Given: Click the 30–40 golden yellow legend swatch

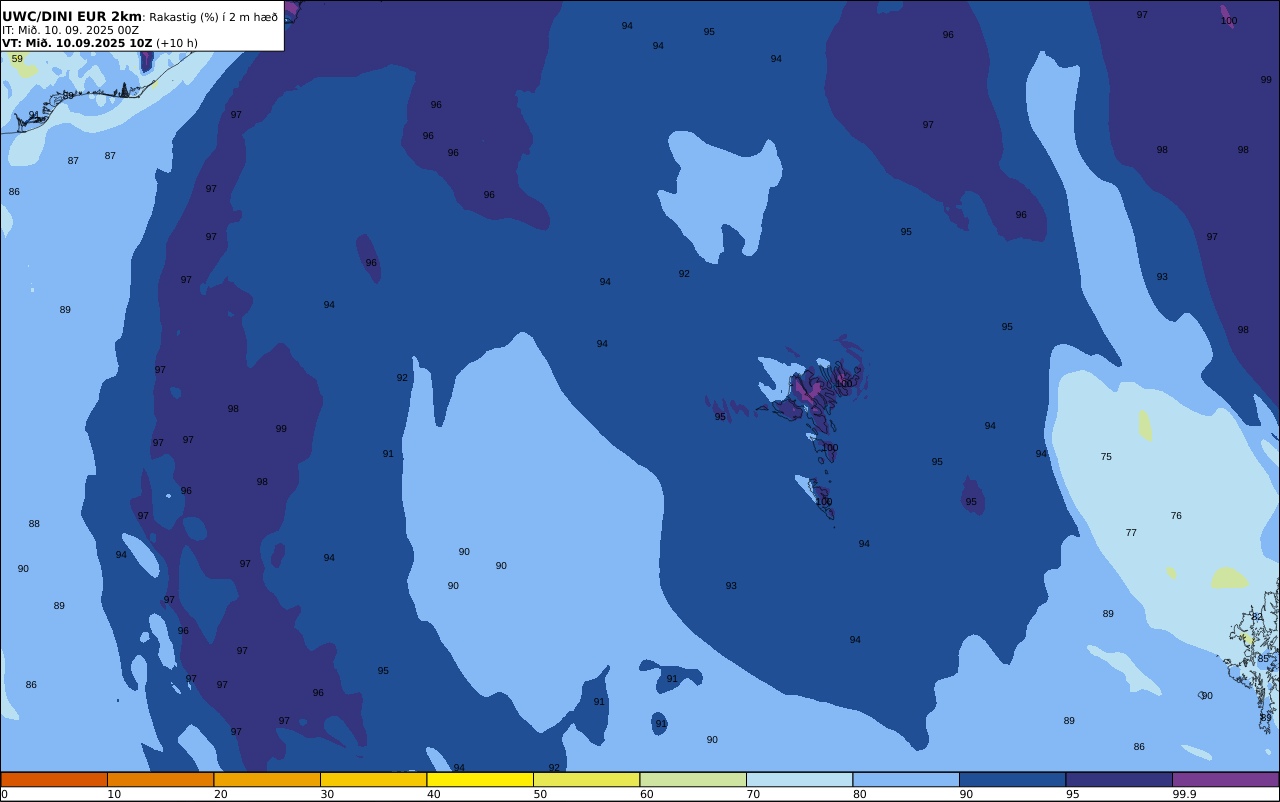Looking at the screenshot, I should tap(373, 779).
